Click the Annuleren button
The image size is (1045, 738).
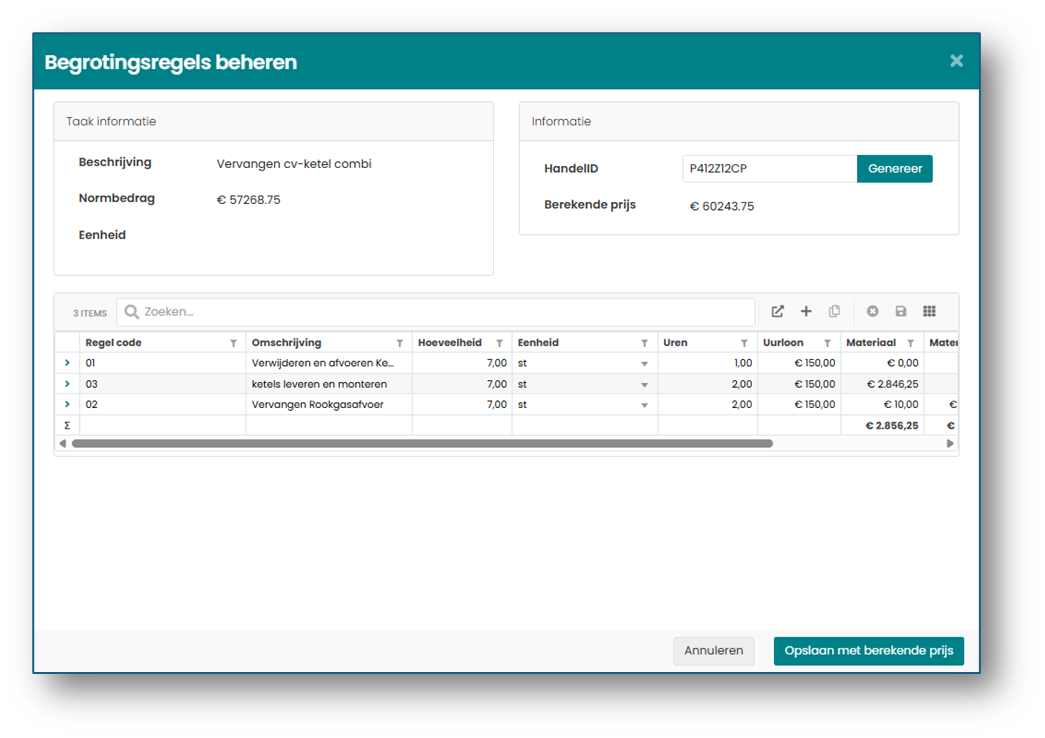[x=713, y=651]
